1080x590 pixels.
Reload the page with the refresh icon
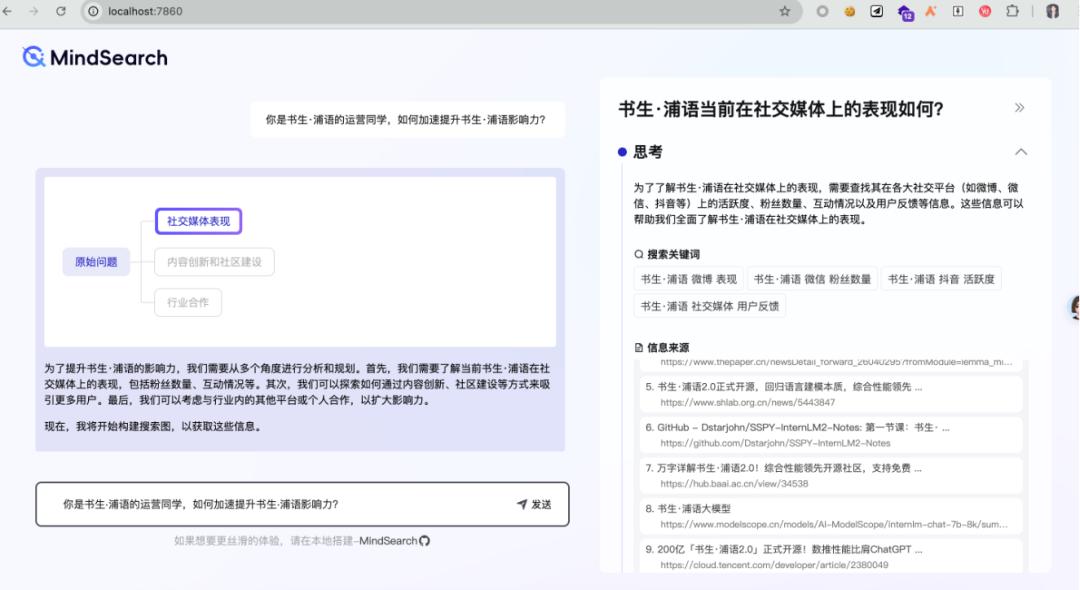[61, 11]
